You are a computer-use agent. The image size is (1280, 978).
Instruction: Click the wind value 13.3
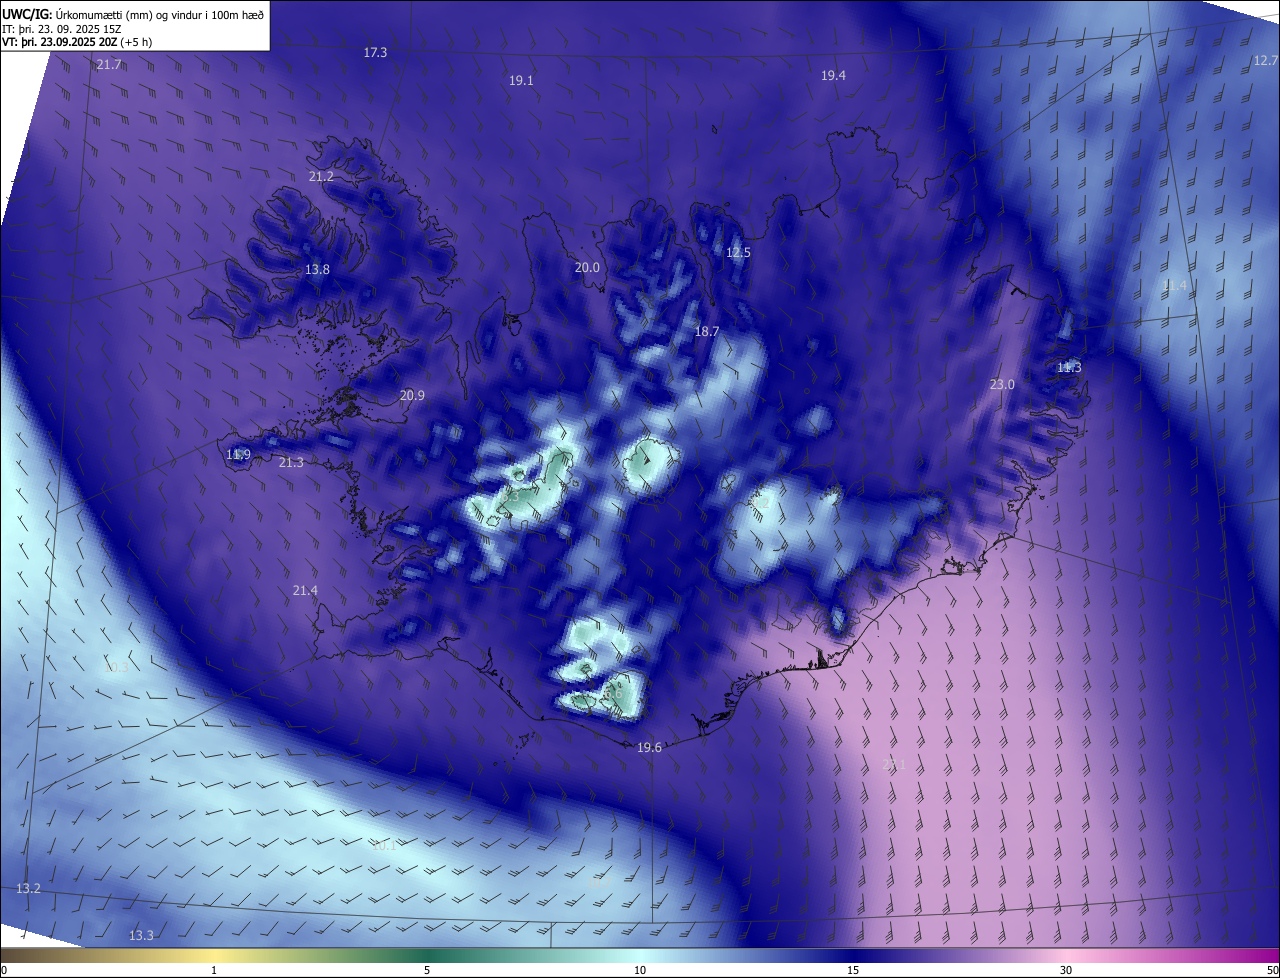click(141, 935)
